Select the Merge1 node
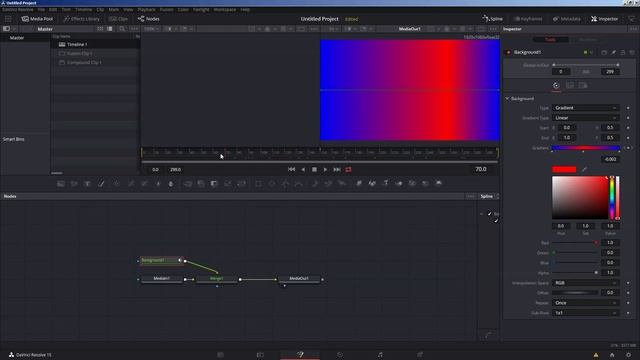The image size is (640, 360). 216,279
